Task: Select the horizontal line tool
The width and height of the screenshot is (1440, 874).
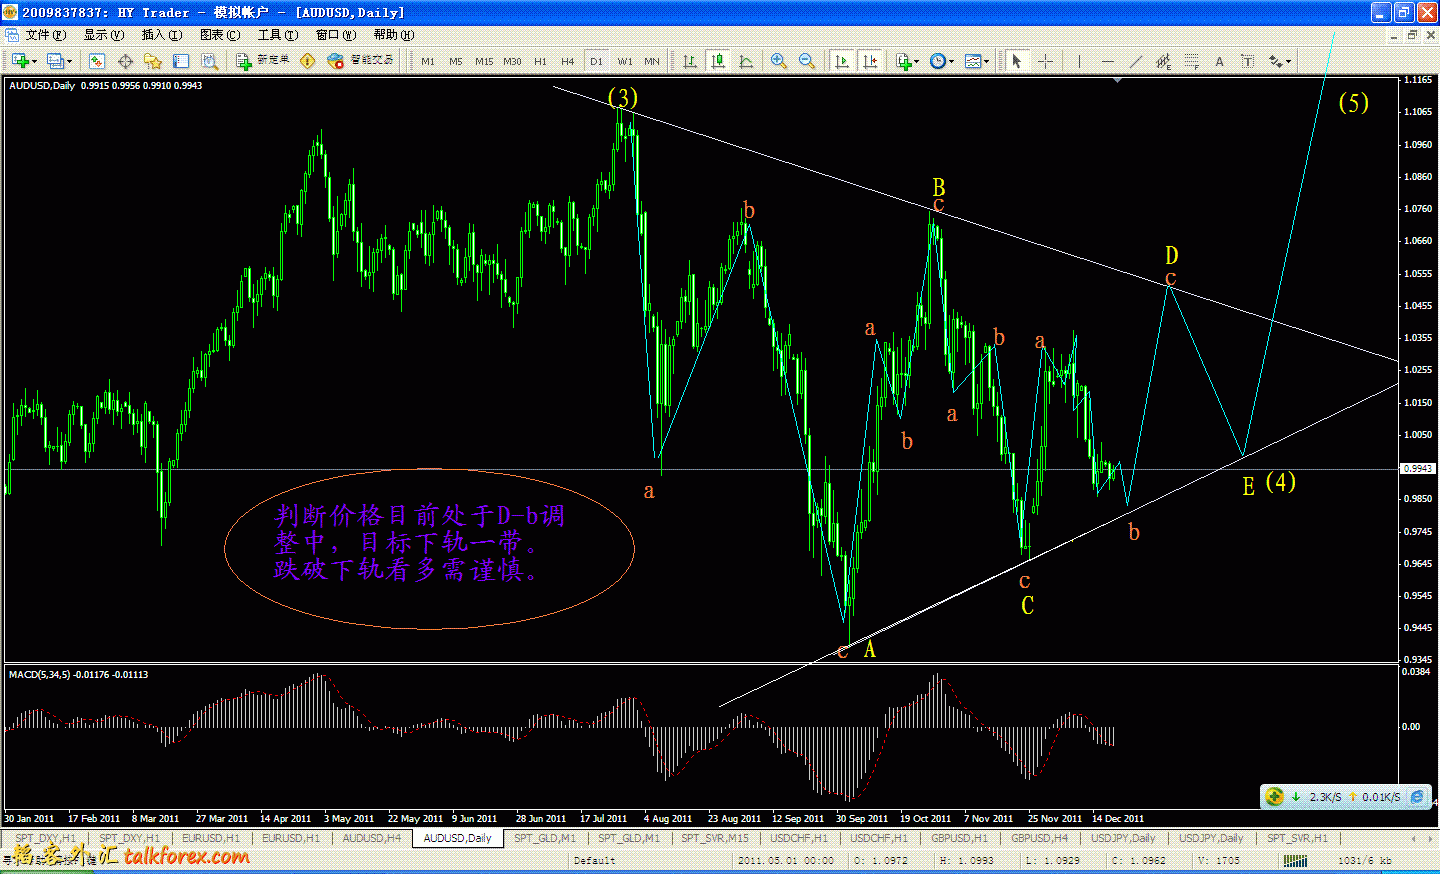Action: coord(1107,61)
